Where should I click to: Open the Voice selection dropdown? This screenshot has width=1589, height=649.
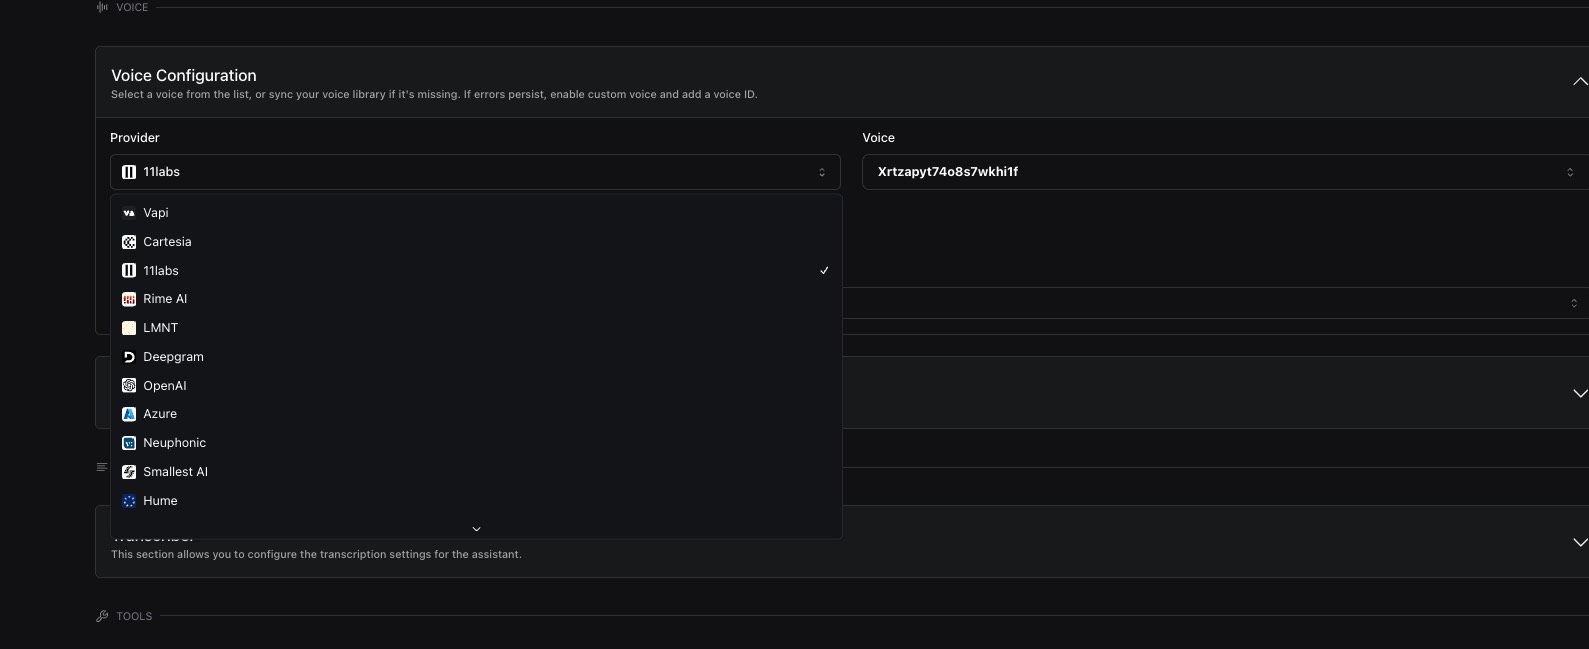coord(1224,172)
